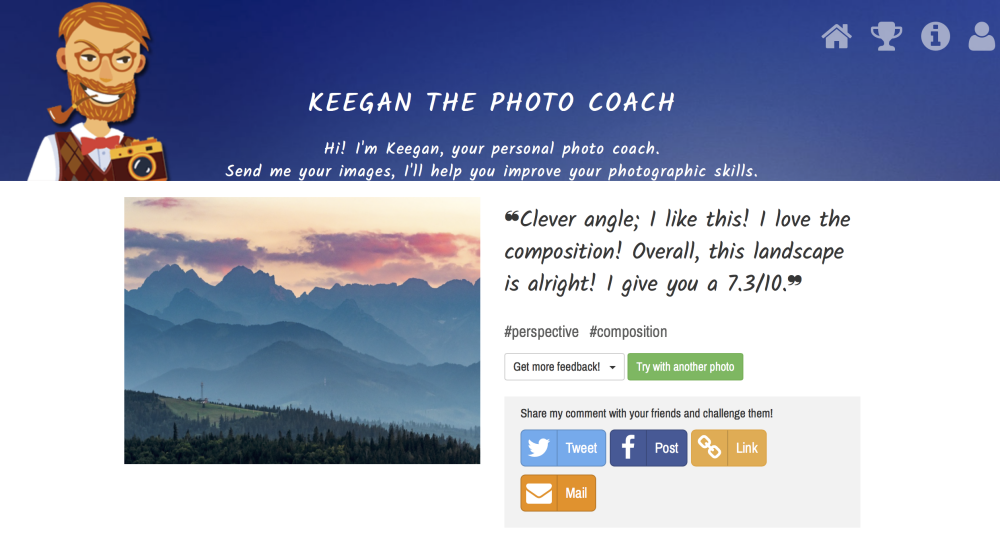Image resolution: width=1000 pixels, height=559 pixels.
Task: Go to the home page icon
Action: tap(836, 36)
